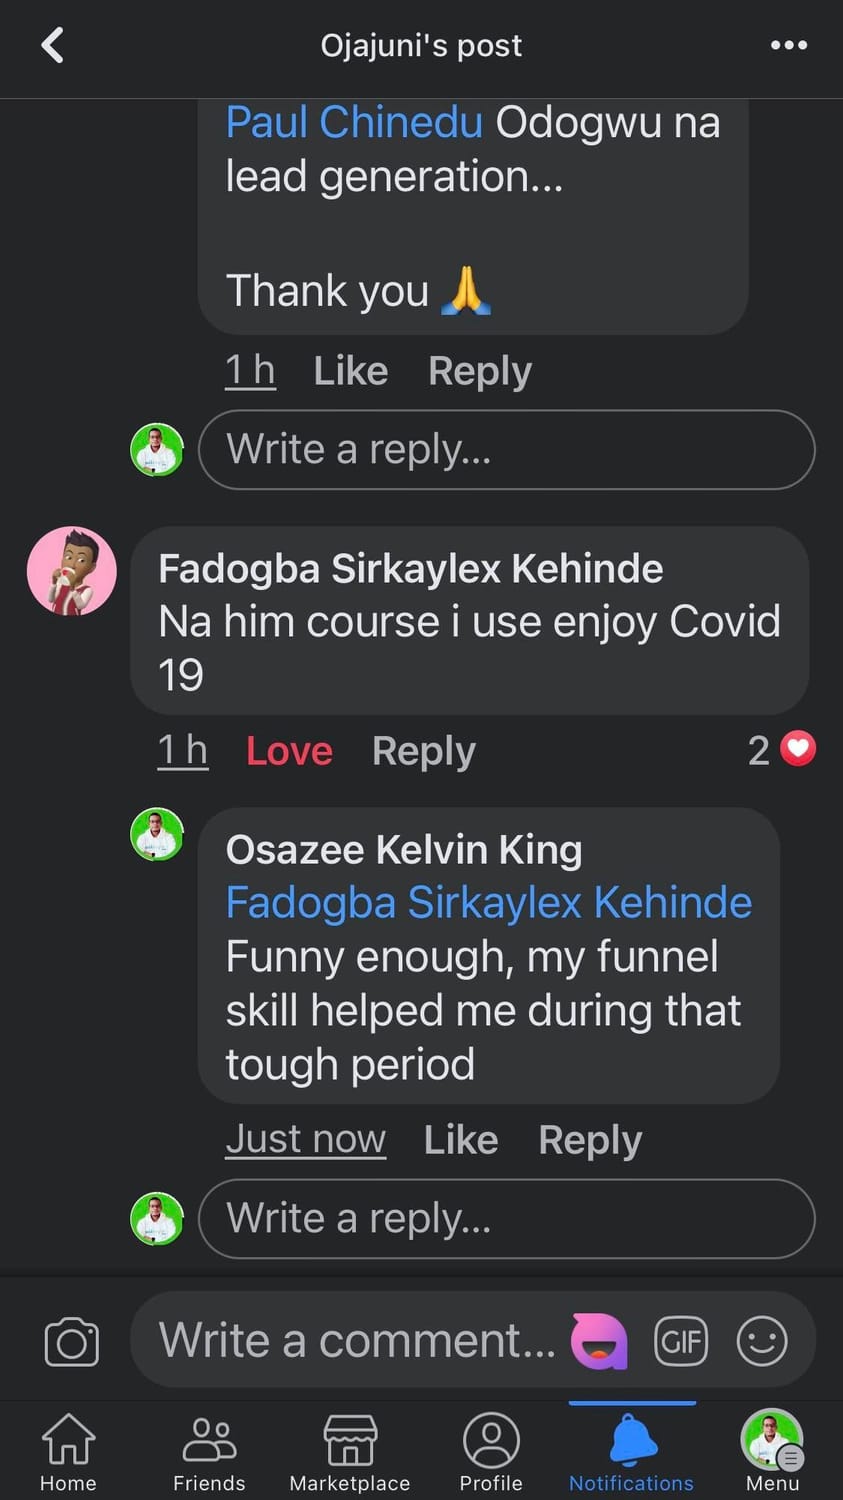
Task: Go to the Home tab
Action: click(68, 1452)
